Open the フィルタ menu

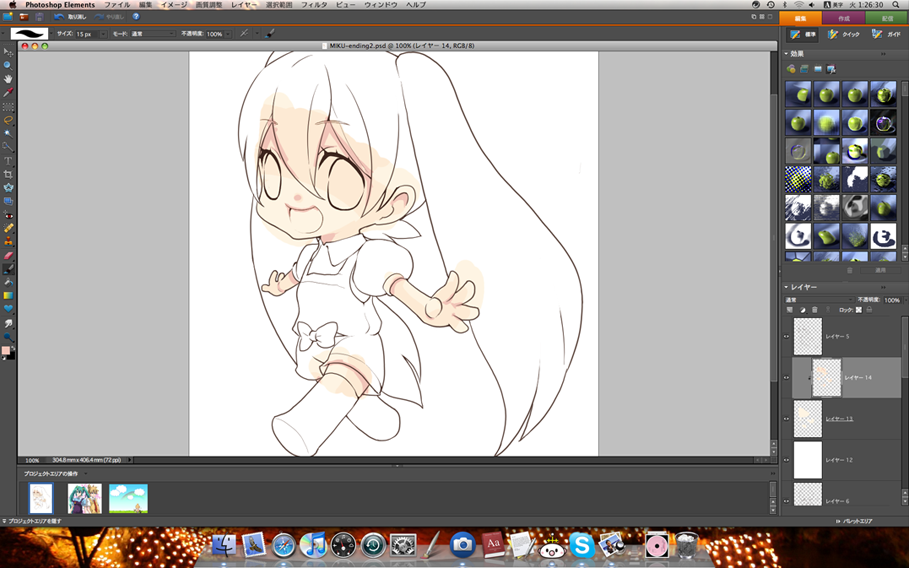(314, 5)
